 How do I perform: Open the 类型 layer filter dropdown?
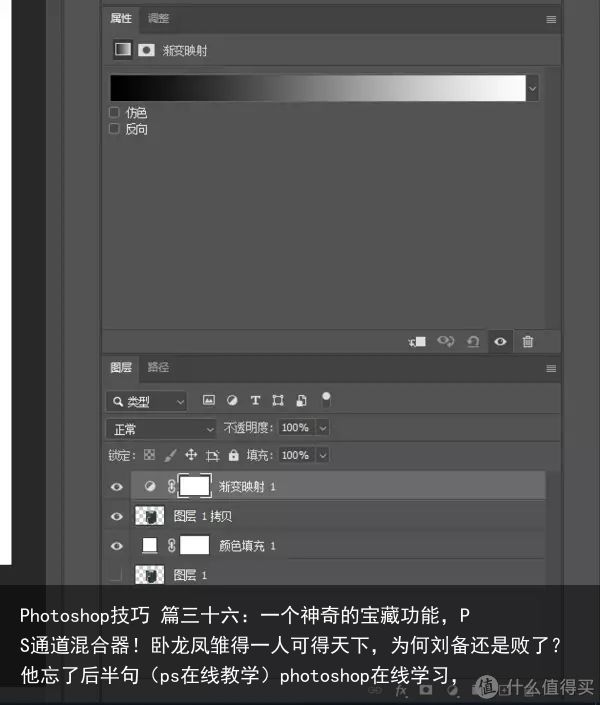tap(147, 401)
